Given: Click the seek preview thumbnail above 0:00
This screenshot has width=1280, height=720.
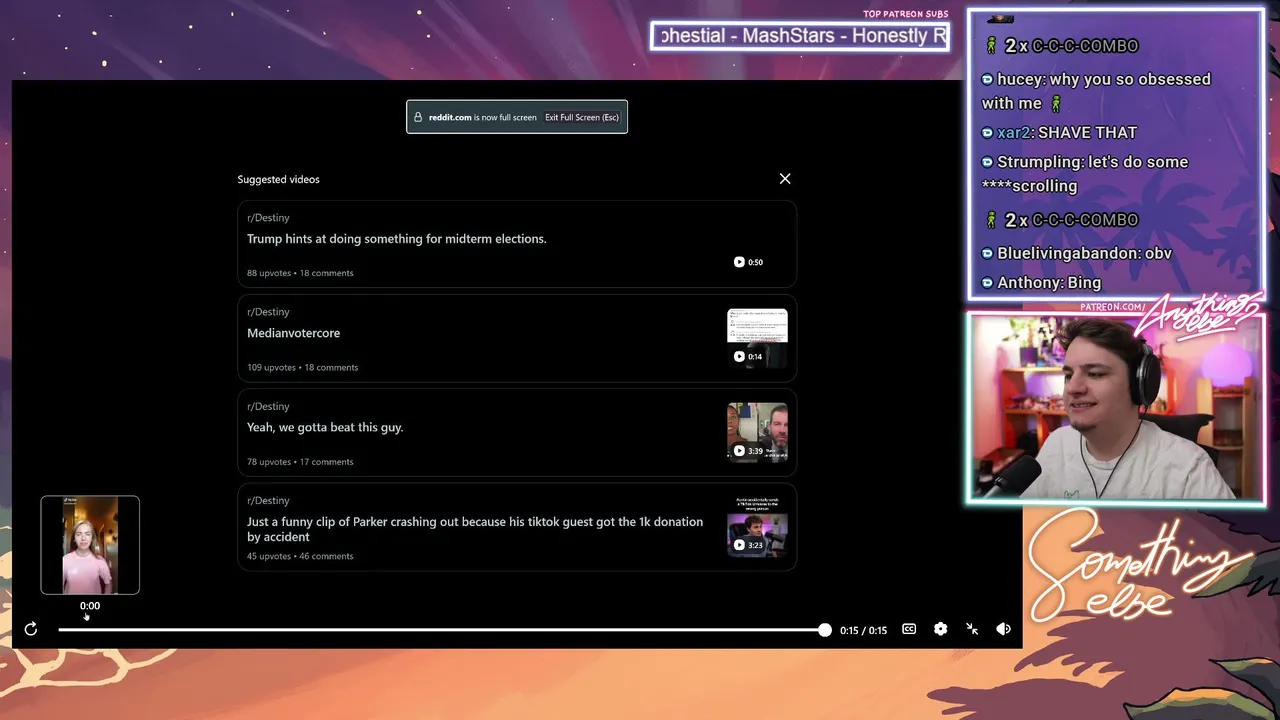Looking at the screenshot, I should 90,545.
